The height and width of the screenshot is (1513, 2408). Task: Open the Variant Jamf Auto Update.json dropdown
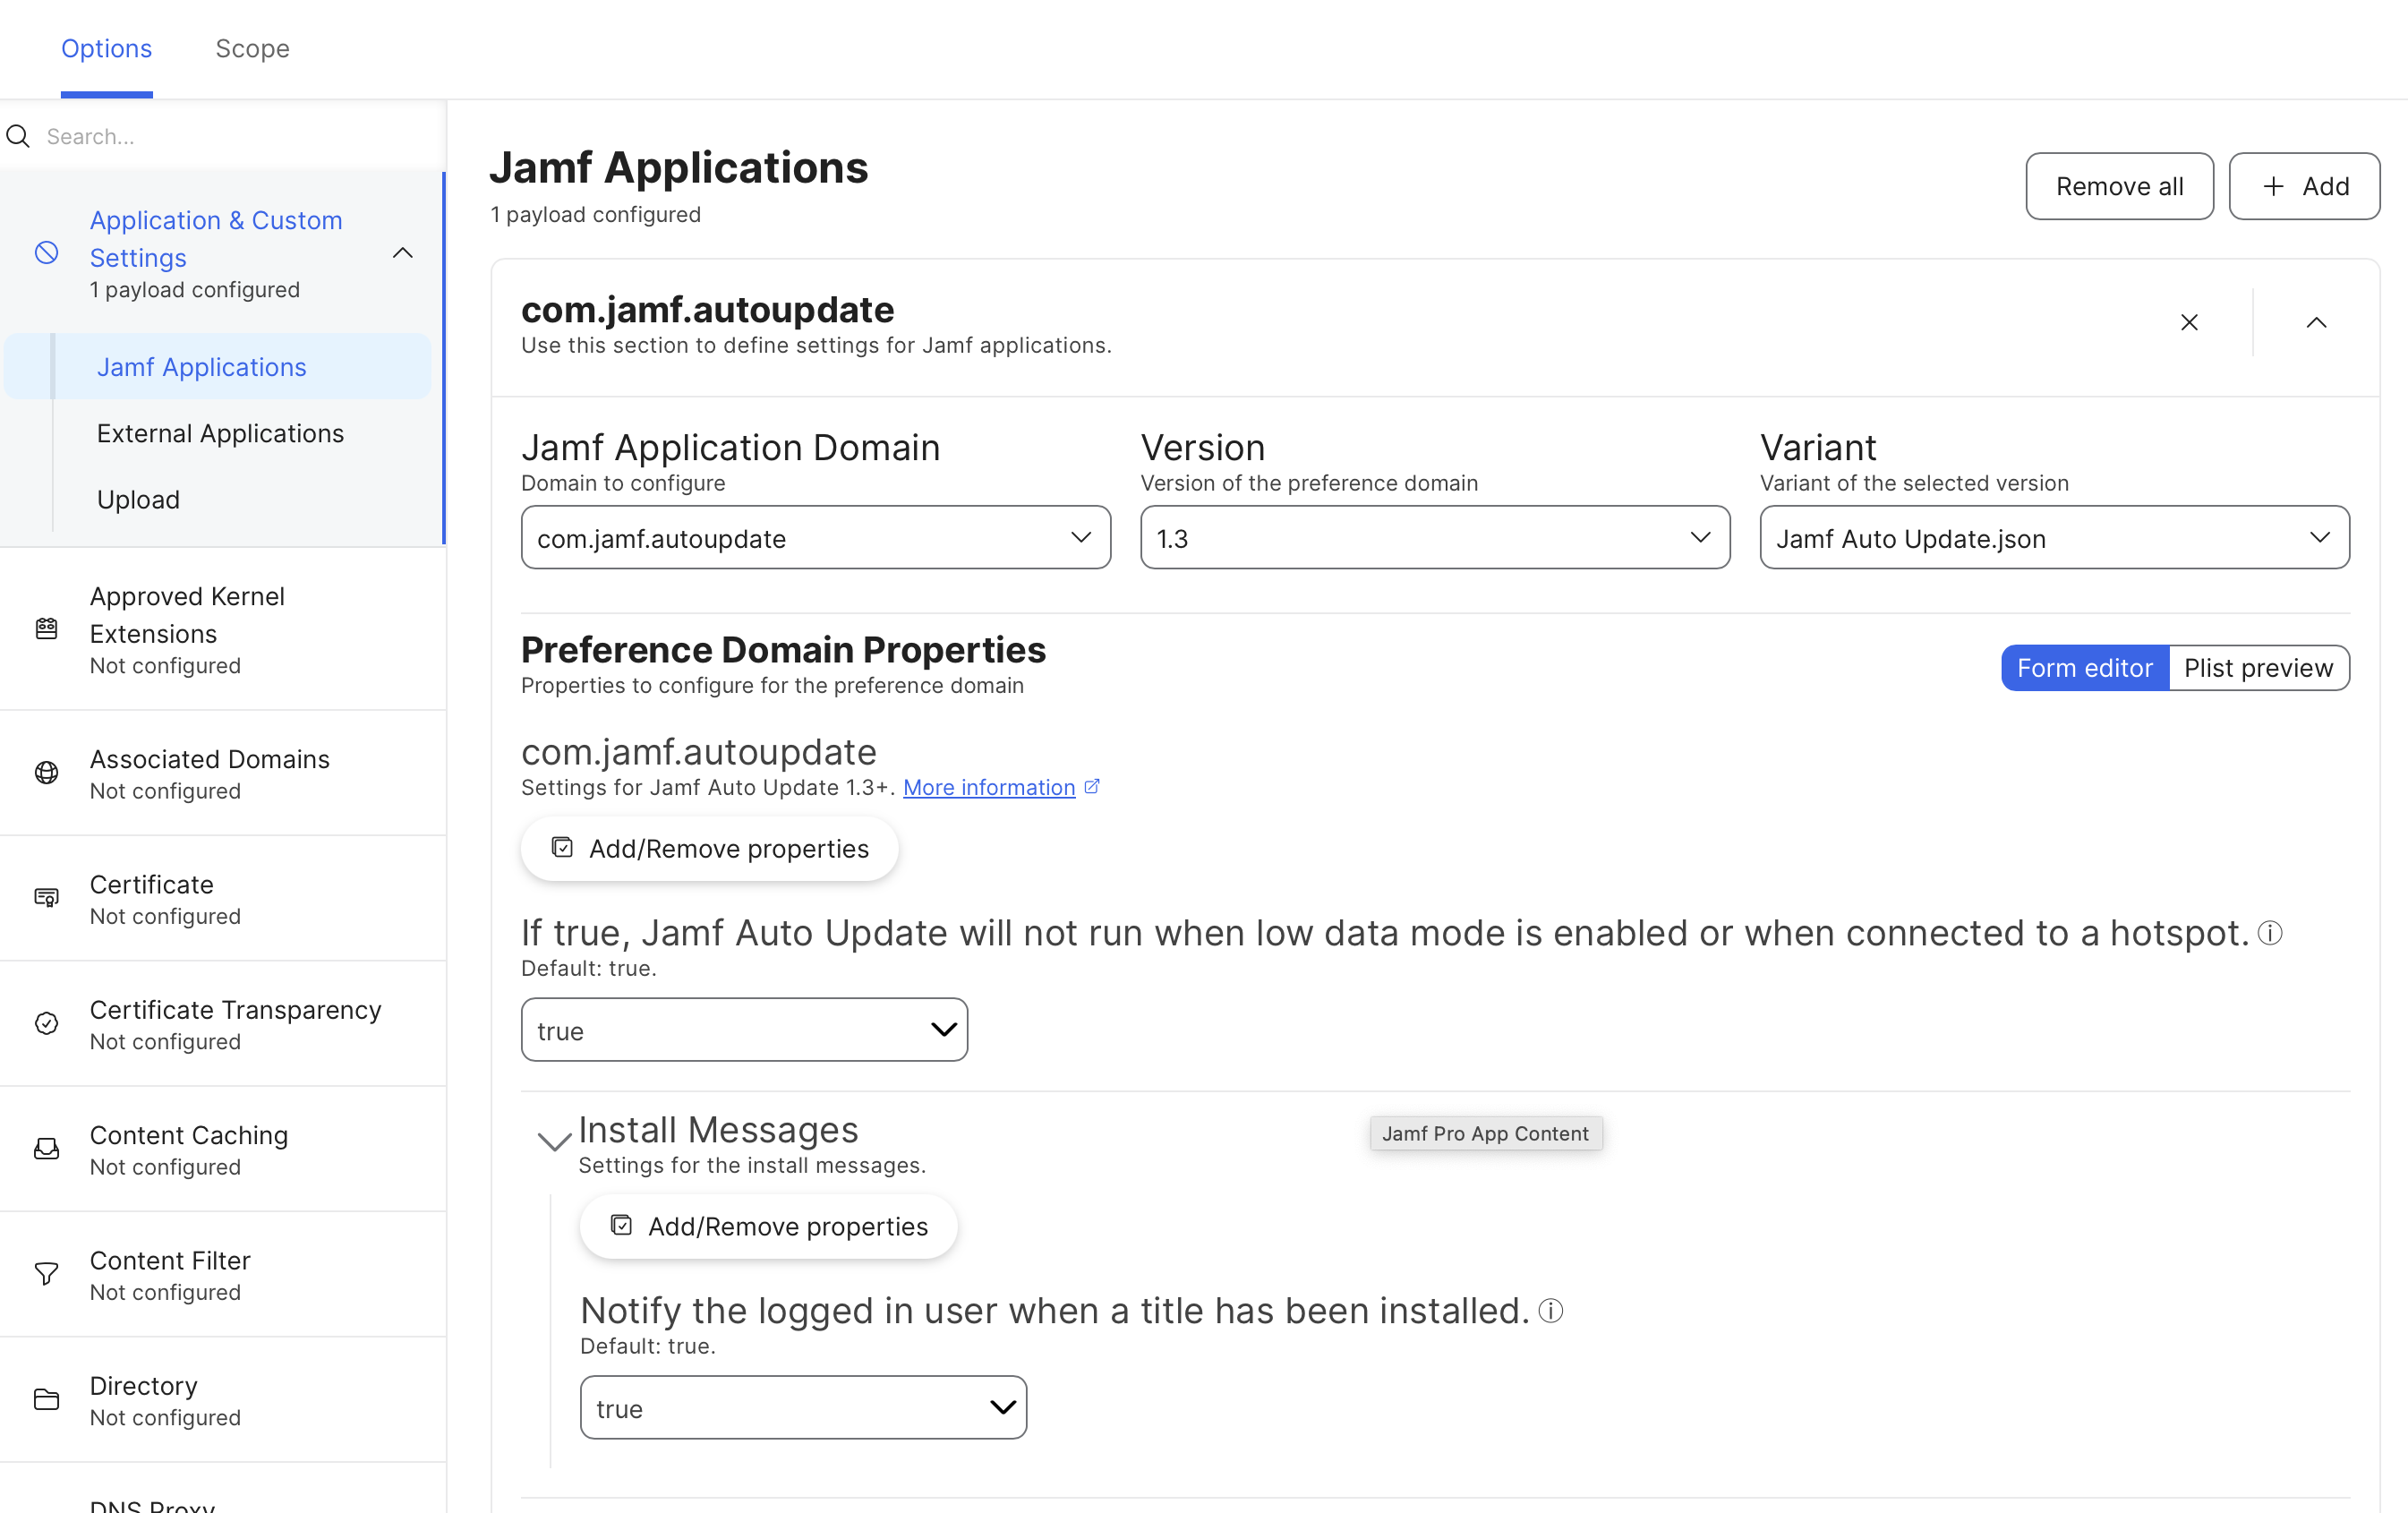click(x=2054, y=538)
